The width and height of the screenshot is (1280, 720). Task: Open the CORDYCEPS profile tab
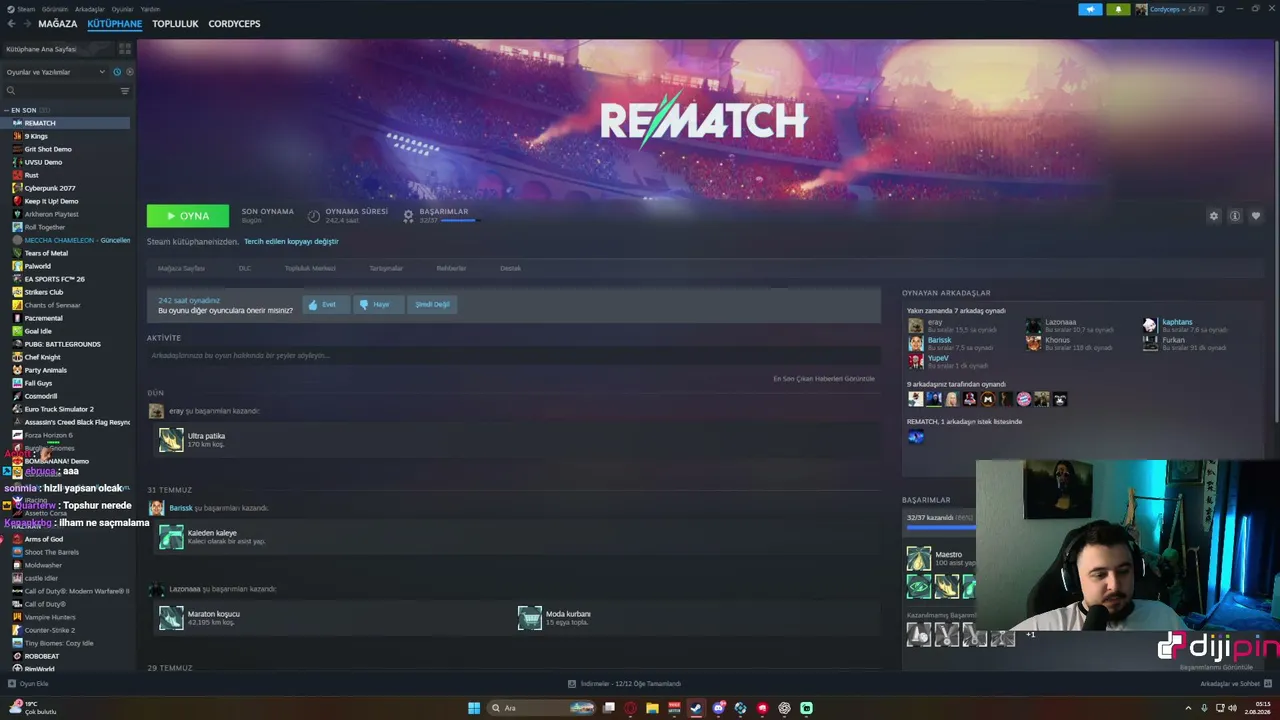tap(234, 24)
